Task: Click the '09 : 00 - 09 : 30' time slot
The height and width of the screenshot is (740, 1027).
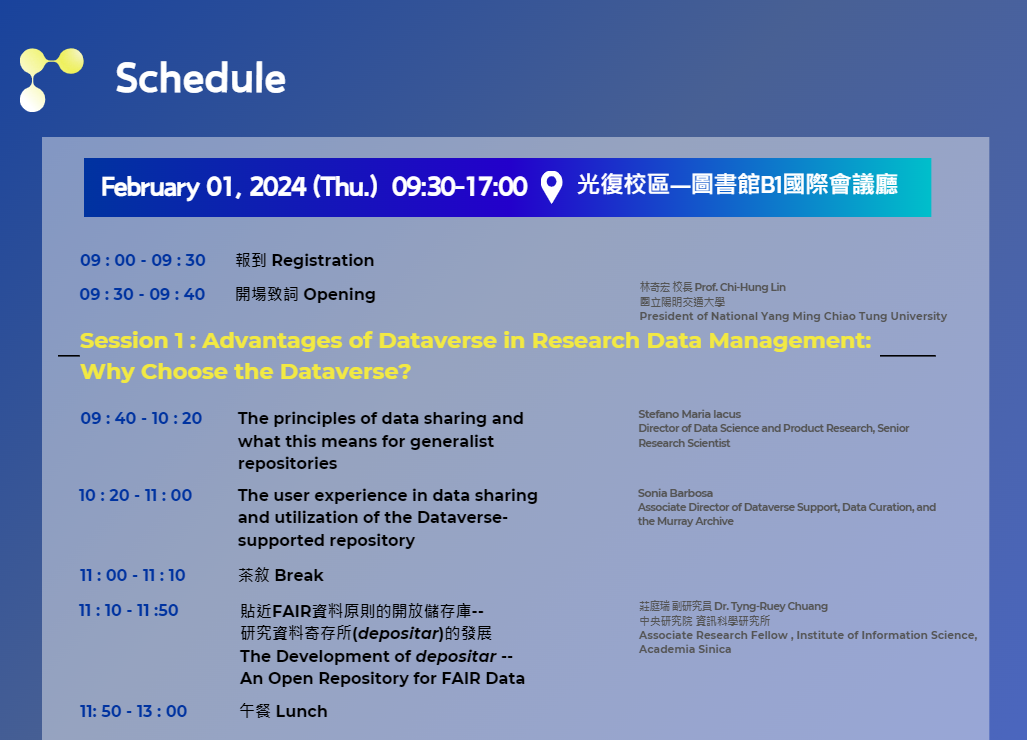Action: pyautogui.click(x=143, y=261)
